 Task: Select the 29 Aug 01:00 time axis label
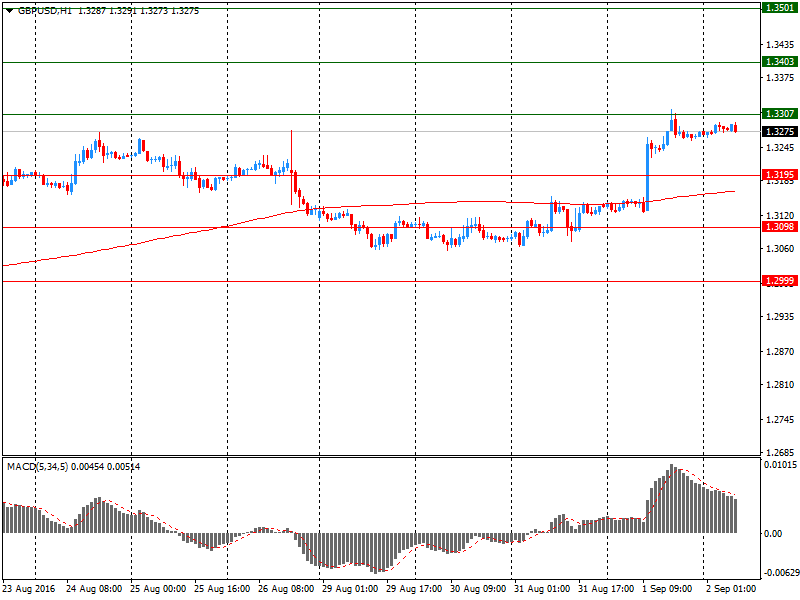(350, 589)
